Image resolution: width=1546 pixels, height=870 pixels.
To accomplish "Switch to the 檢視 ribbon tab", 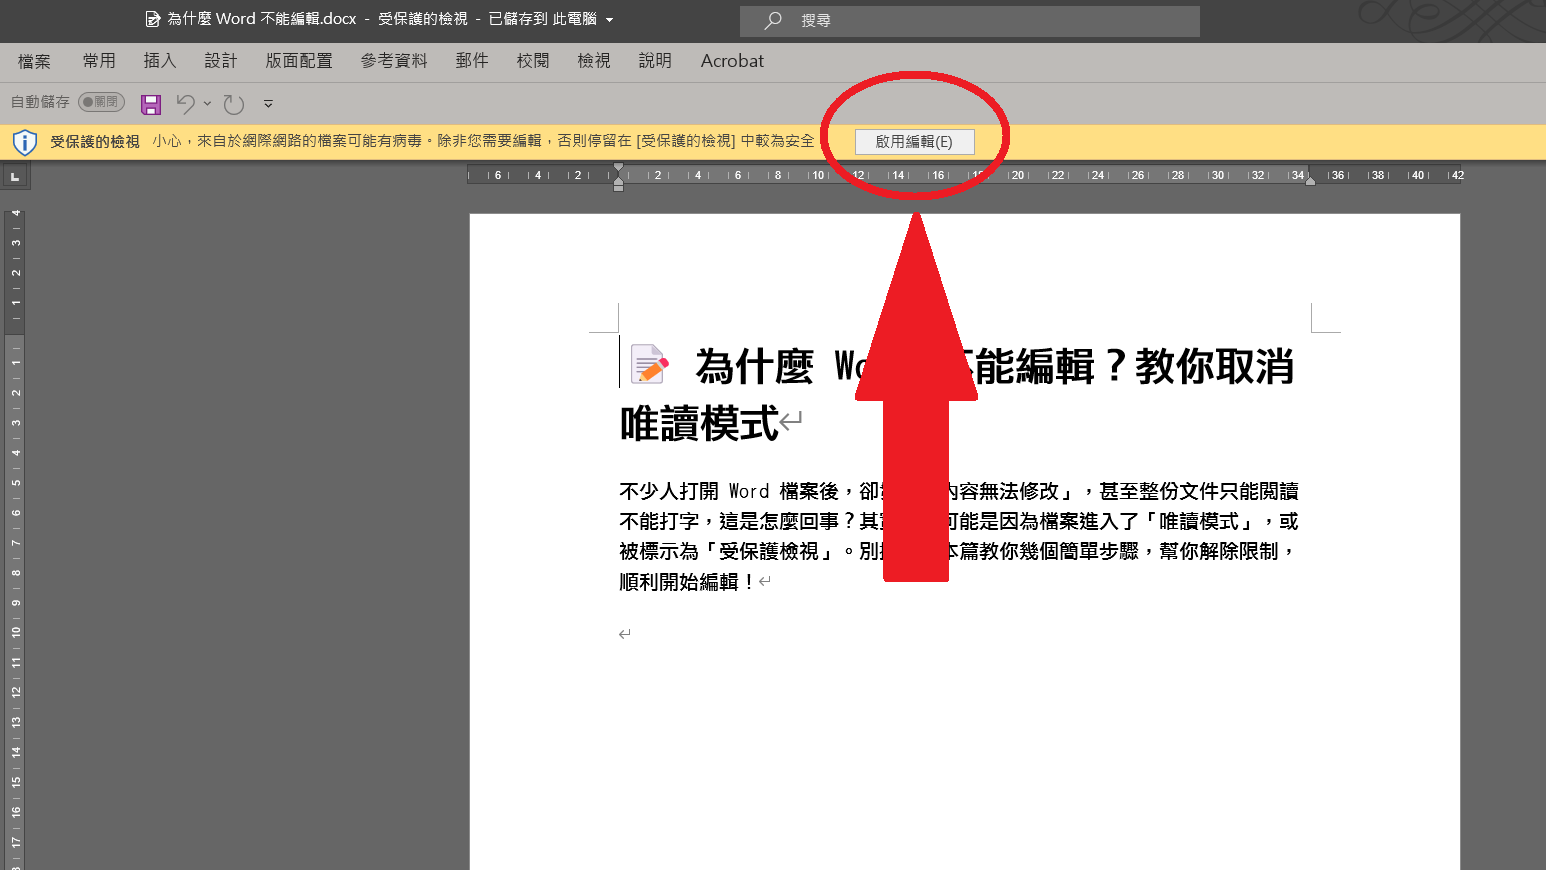I will tap(594, 61).
